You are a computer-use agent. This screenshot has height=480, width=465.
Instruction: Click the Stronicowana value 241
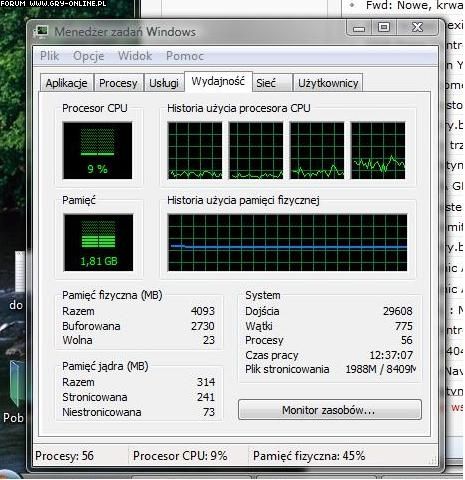click(206, 397)
